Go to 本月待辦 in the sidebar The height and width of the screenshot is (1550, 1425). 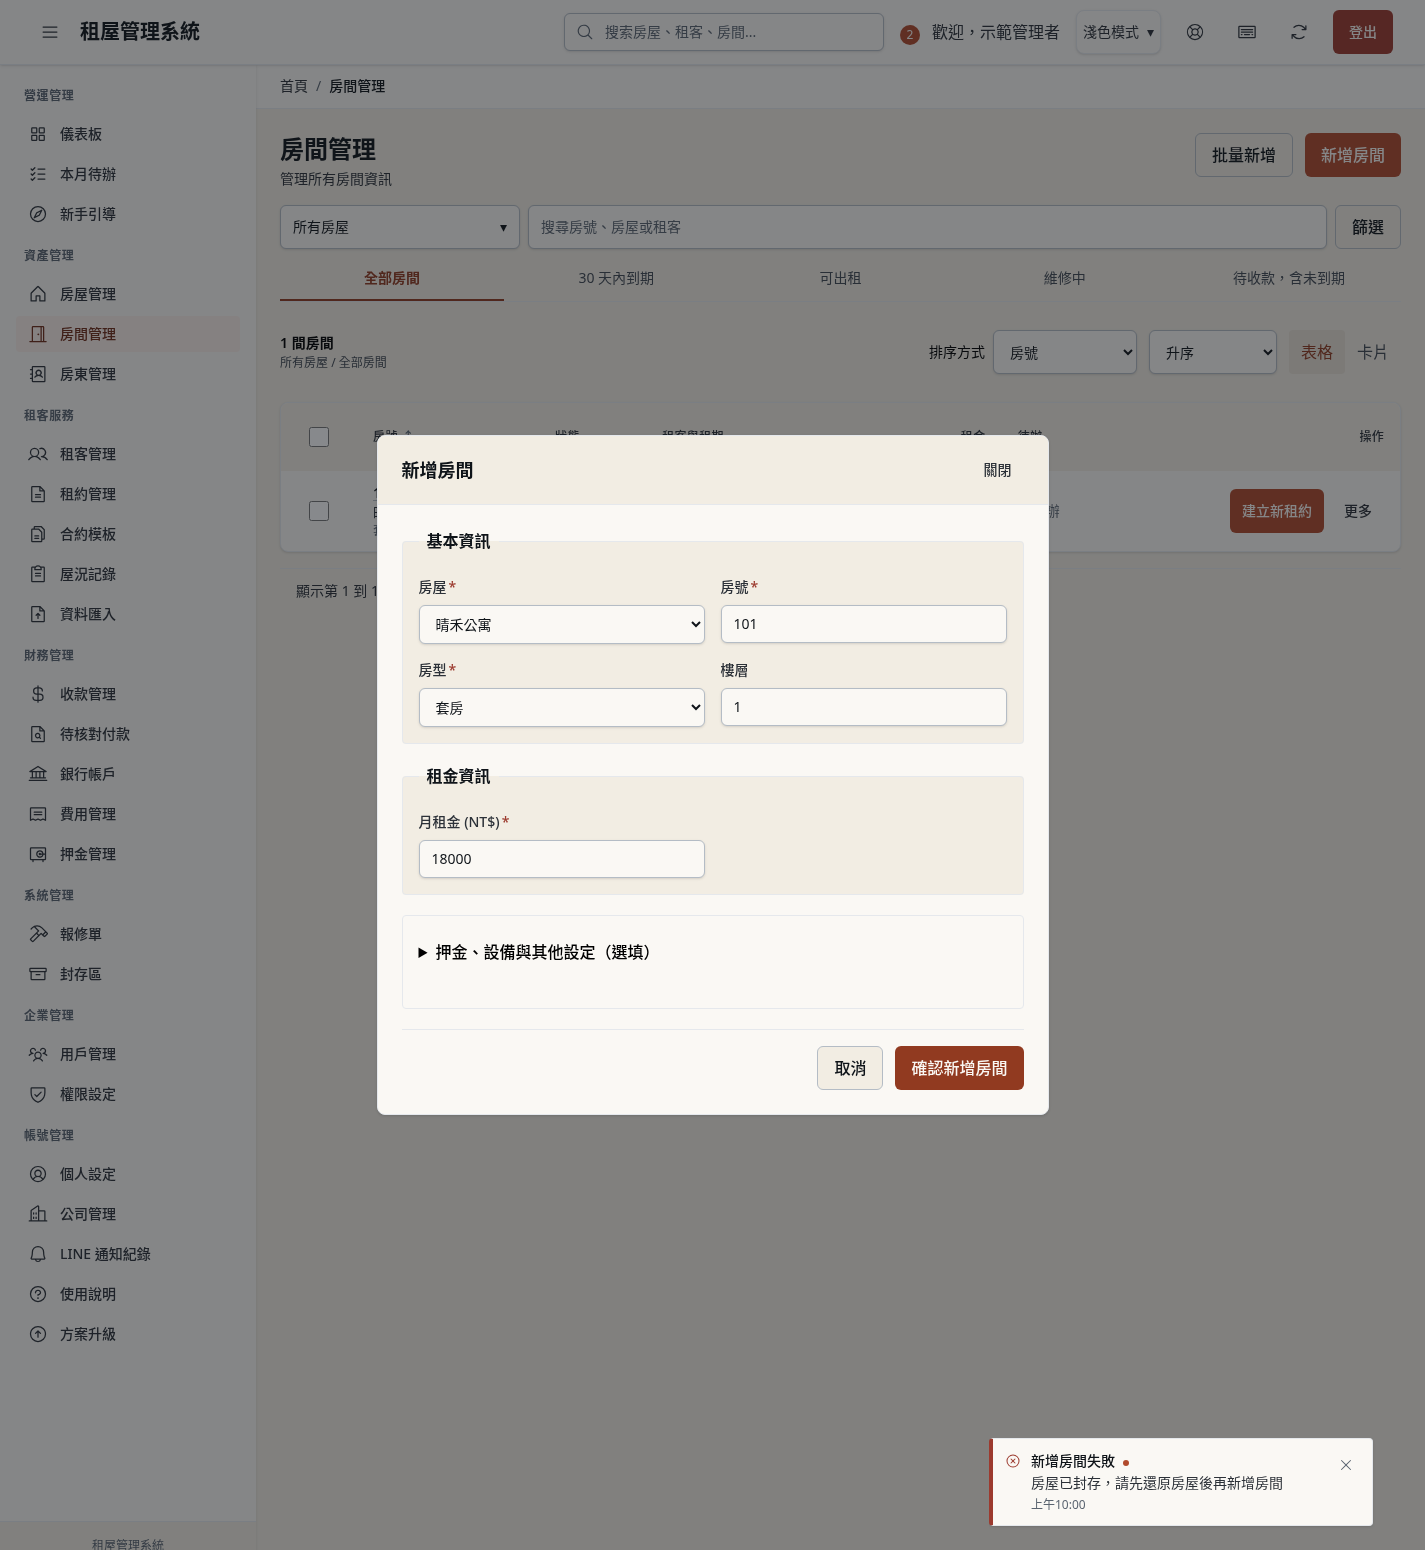click(x=128, y=174)
